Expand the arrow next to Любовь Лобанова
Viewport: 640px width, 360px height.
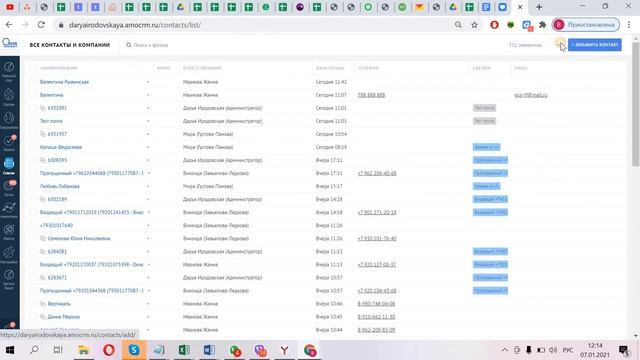(148, 187)
